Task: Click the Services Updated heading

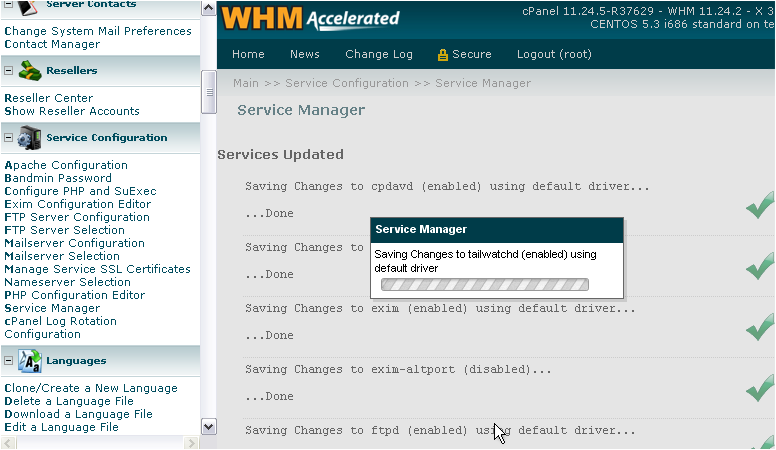Action: (280, 154)
